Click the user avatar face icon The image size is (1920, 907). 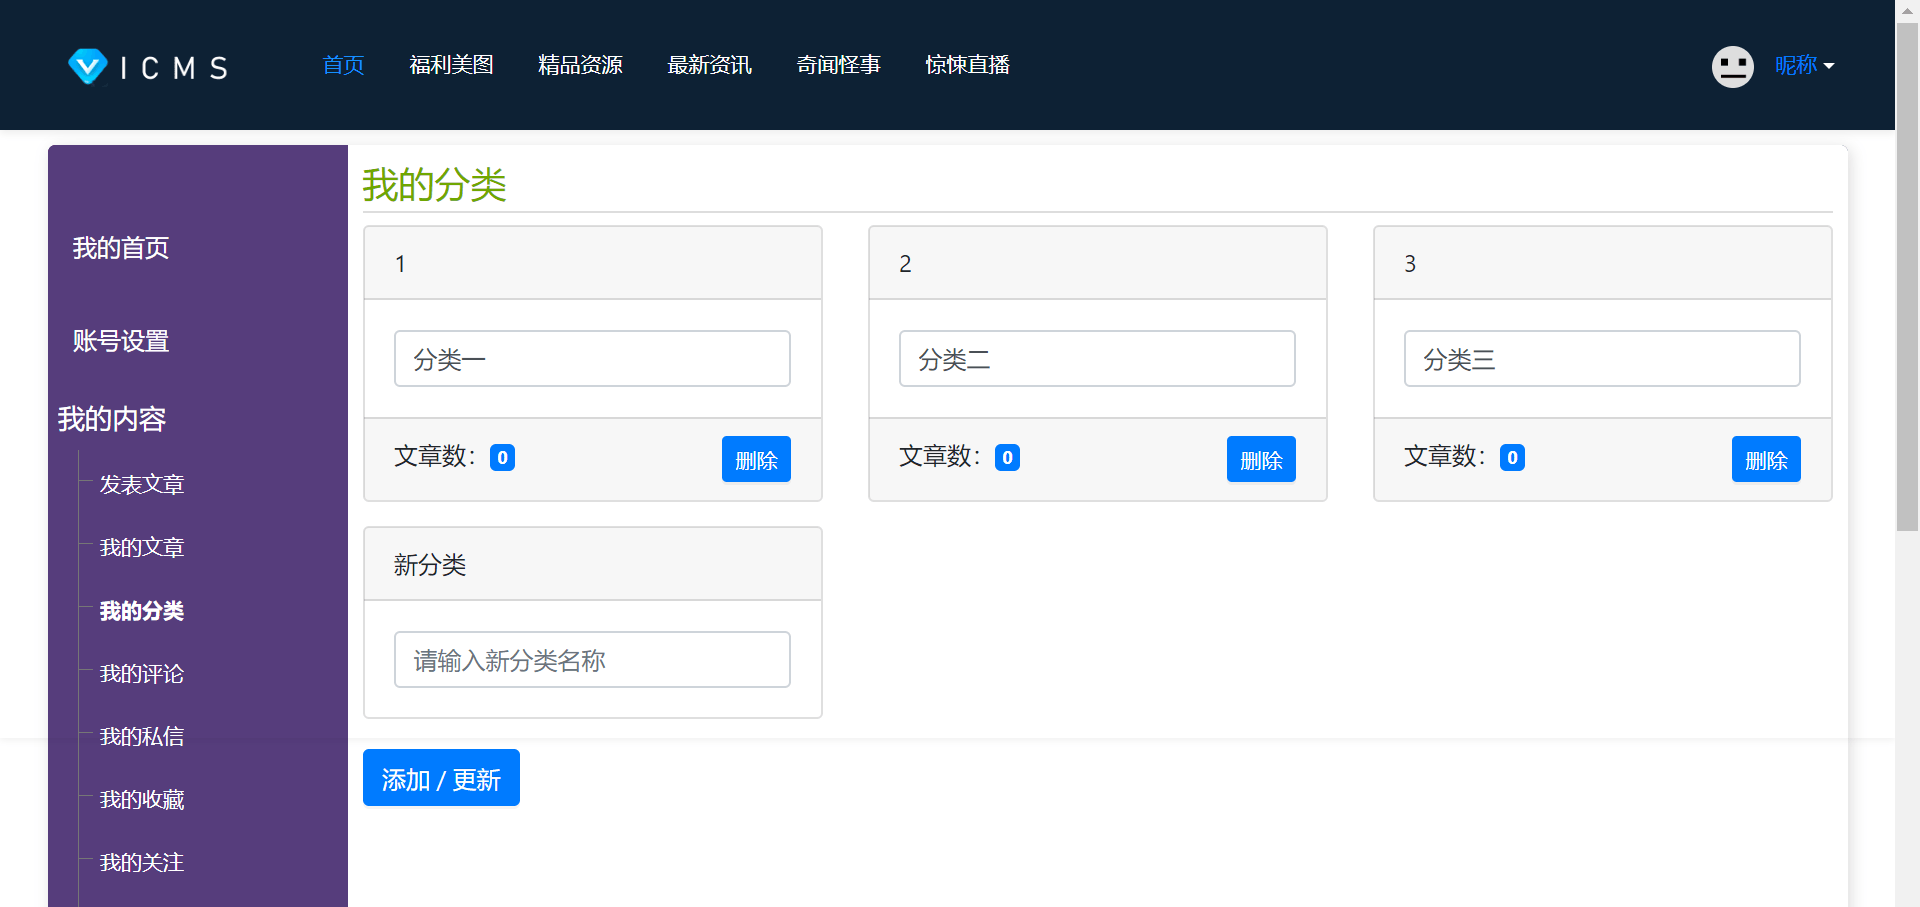click(1732, 67)
